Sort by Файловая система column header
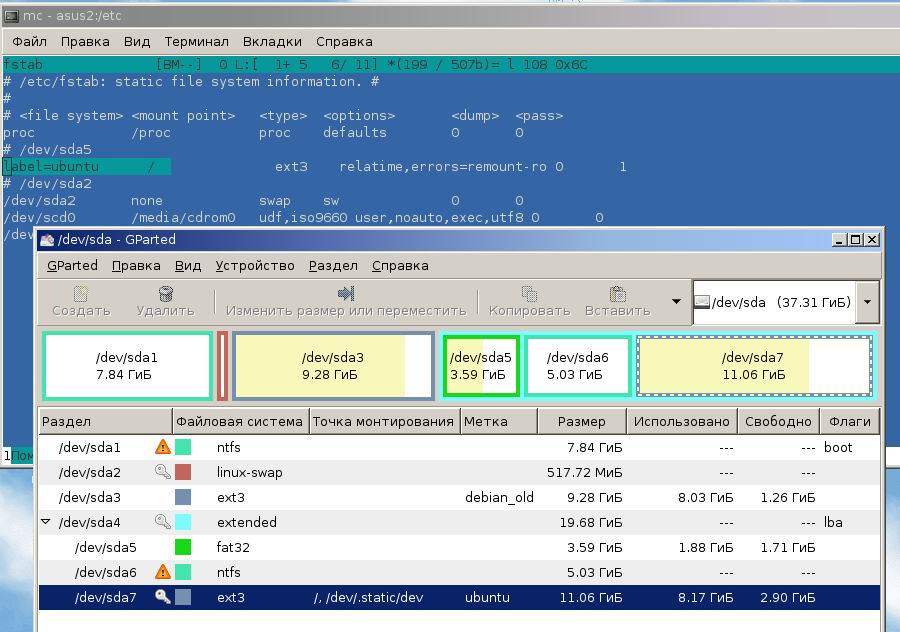This screenshot has height=632, width=900. point(240,421)
